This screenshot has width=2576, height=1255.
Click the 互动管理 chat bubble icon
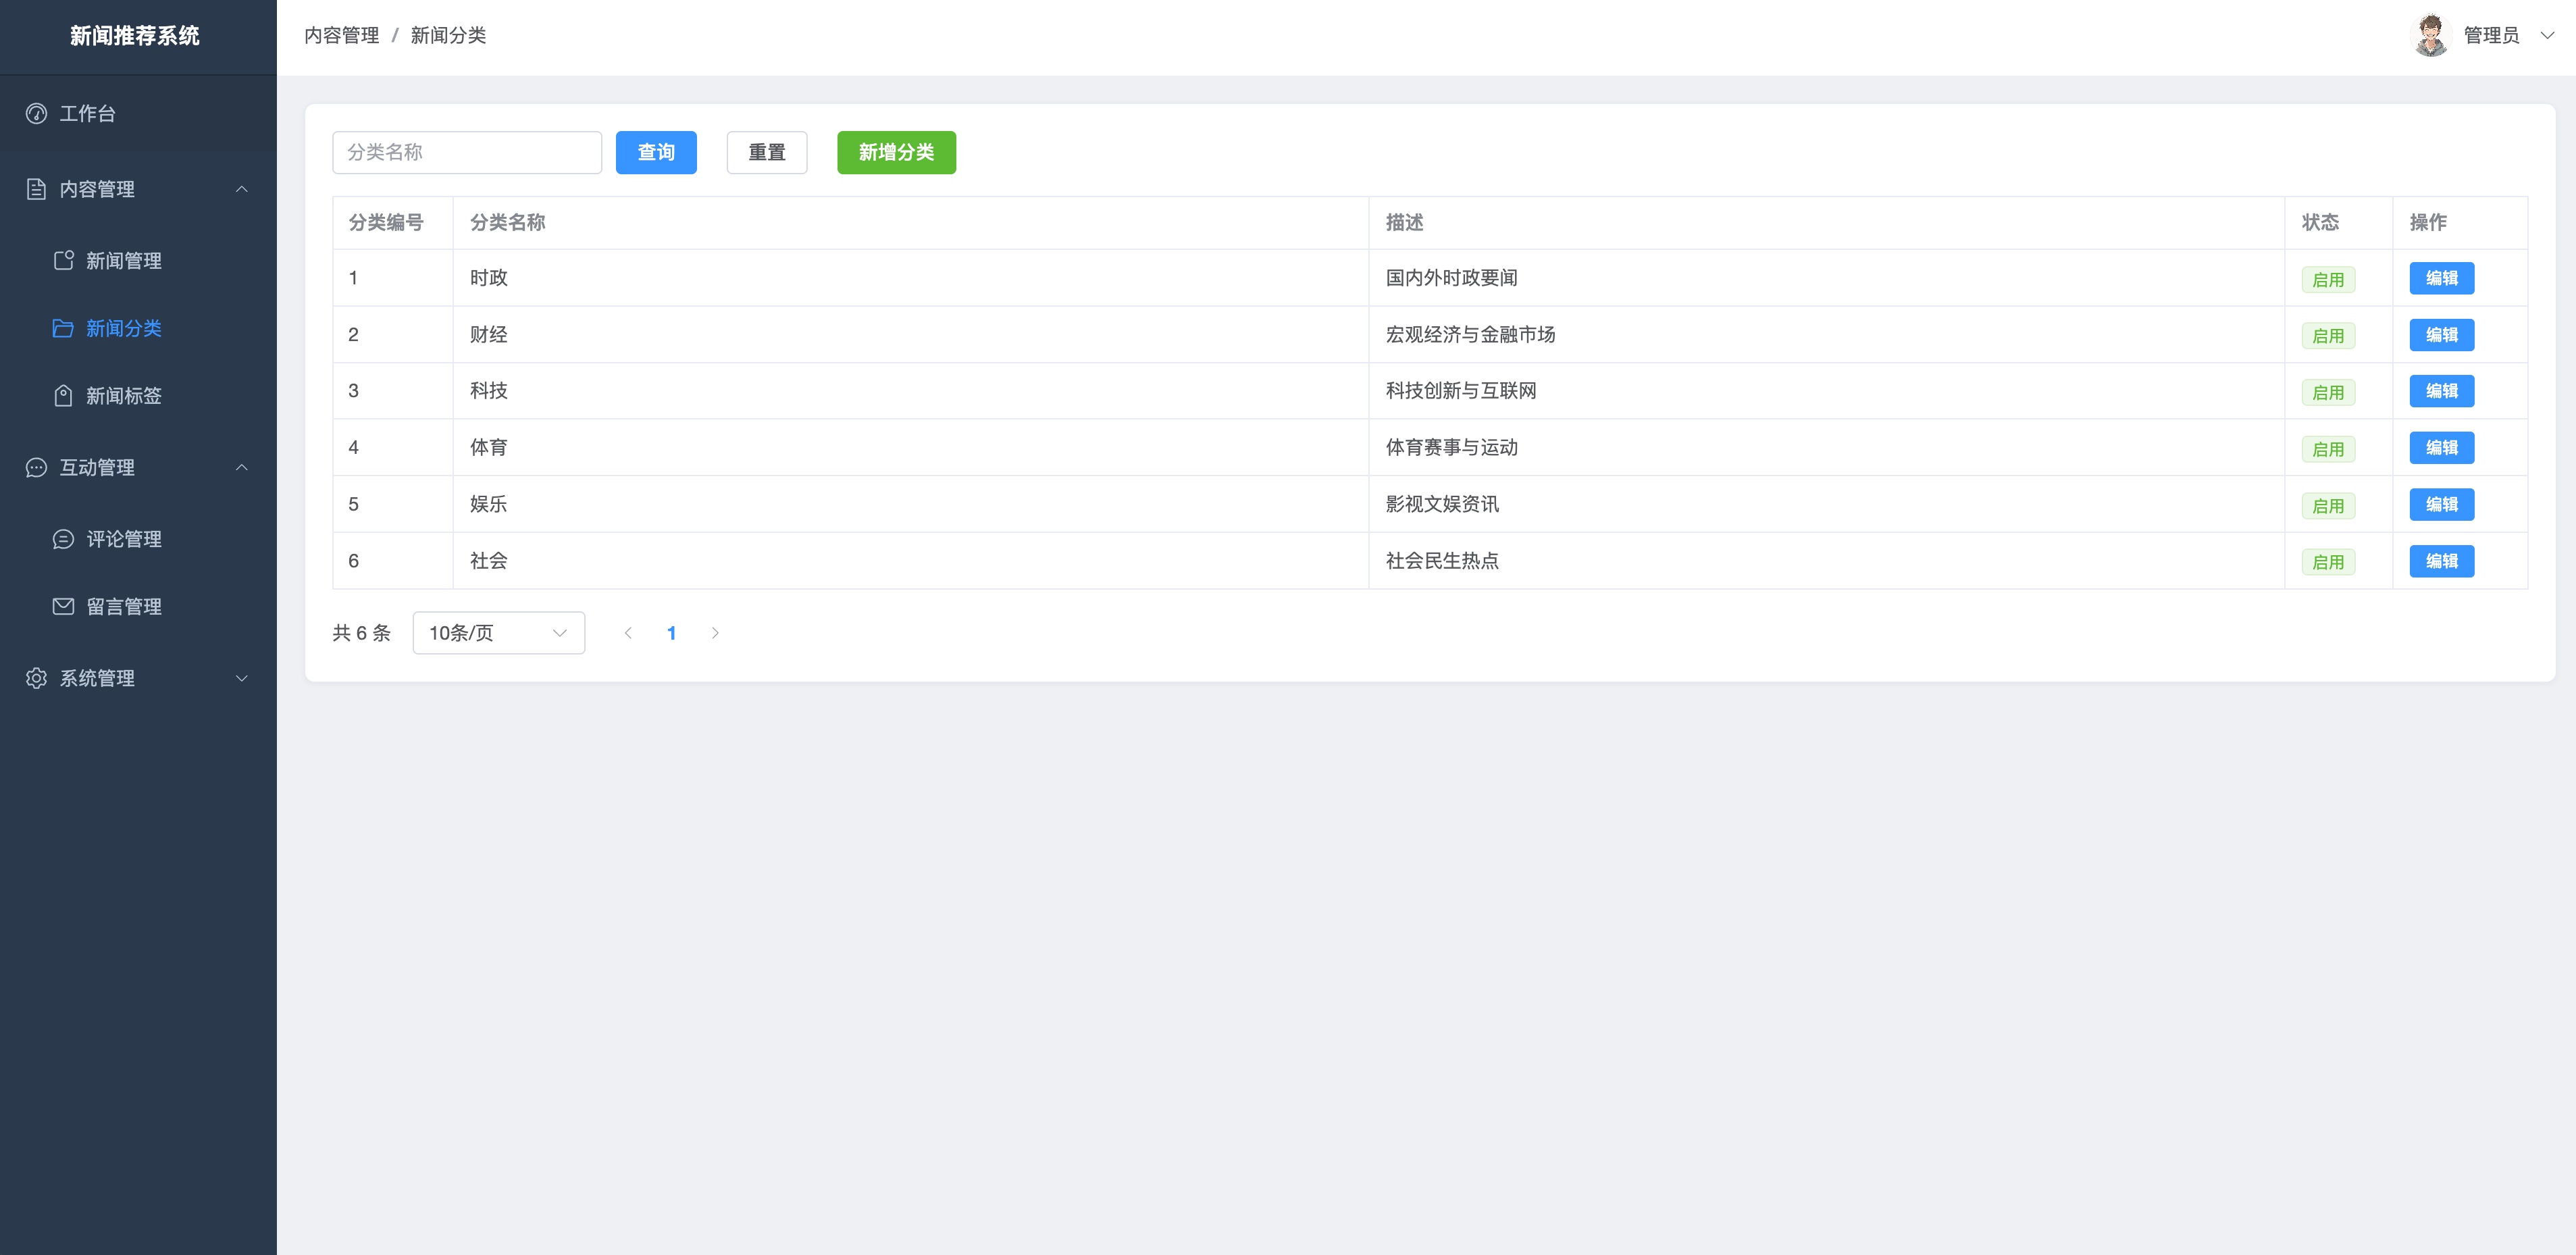(37, 467)
